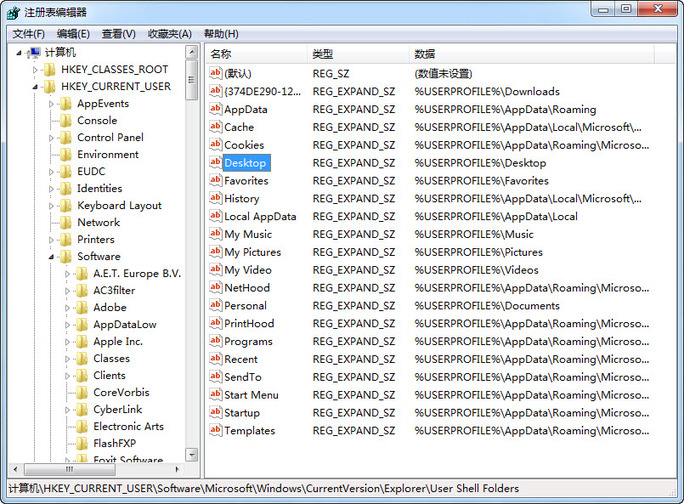Open the 编辑(E) menu
This screenshot has width=684, height=504.
[x=73, y=34]
